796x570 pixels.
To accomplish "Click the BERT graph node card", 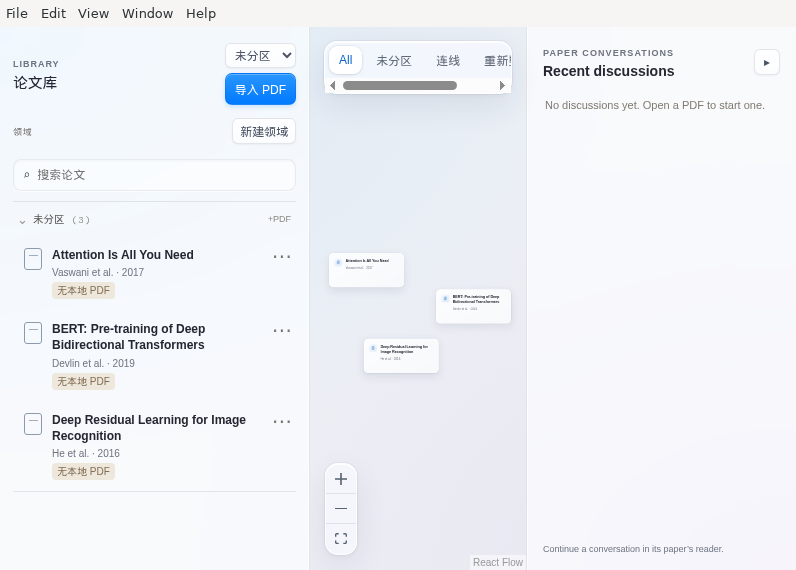I will tap(474, 306).
